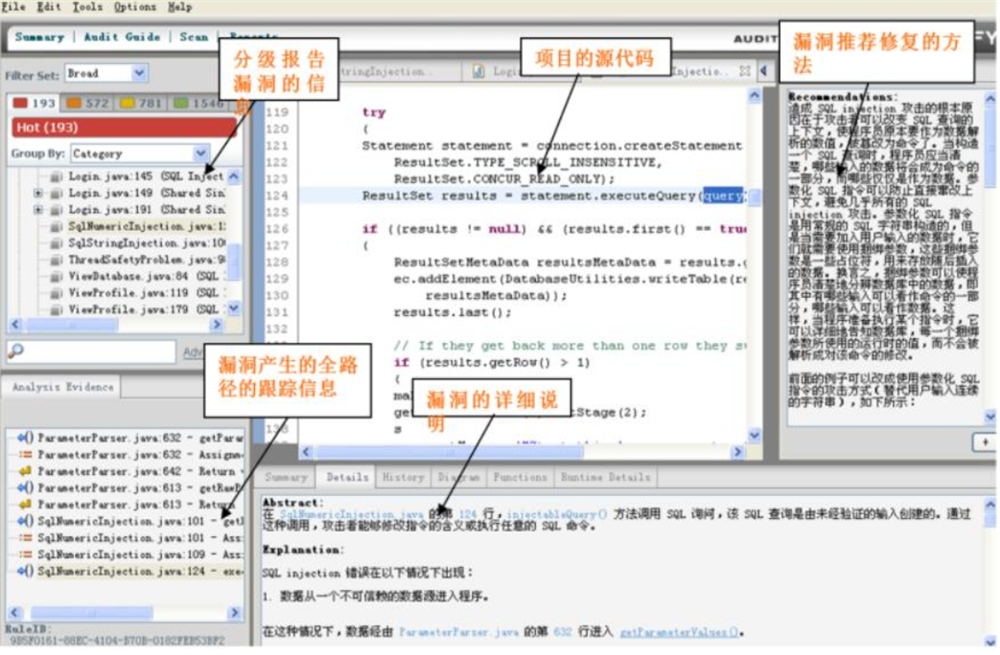Open the Edit menu
The image size is (1000, 655).
48,7
